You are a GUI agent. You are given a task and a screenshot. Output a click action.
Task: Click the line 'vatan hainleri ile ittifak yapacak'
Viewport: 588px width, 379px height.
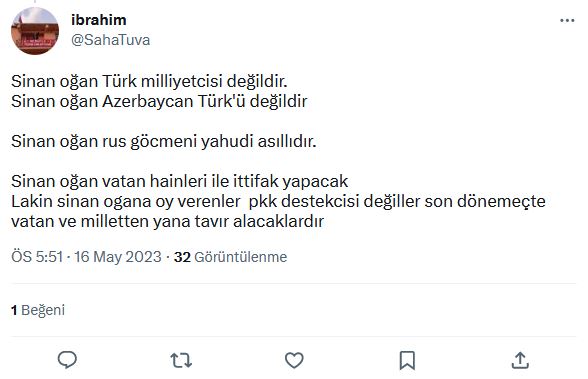(x=180, y=181)
